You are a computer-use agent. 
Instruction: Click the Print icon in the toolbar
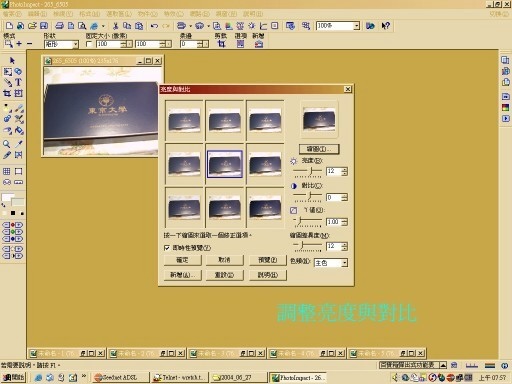[59, 26]
